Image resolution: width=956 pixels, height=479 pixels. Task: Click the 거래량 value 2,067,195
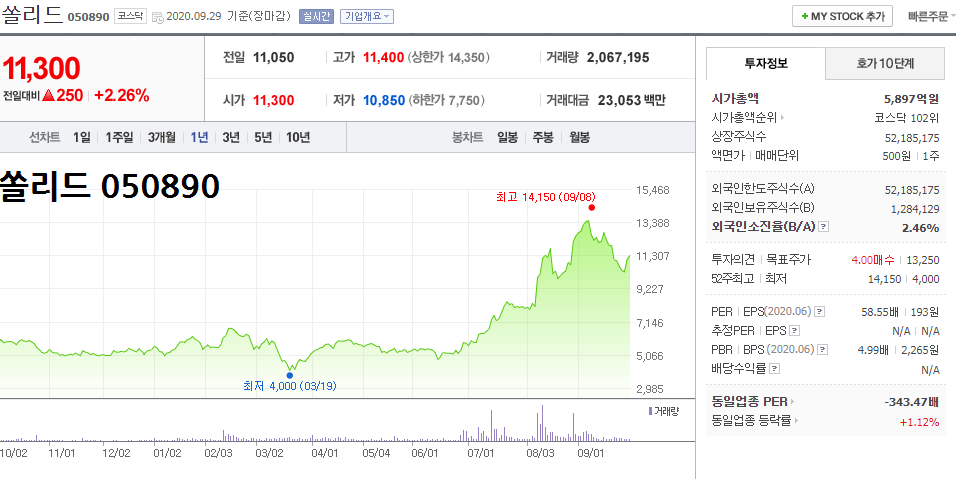[x=618, y=58]
